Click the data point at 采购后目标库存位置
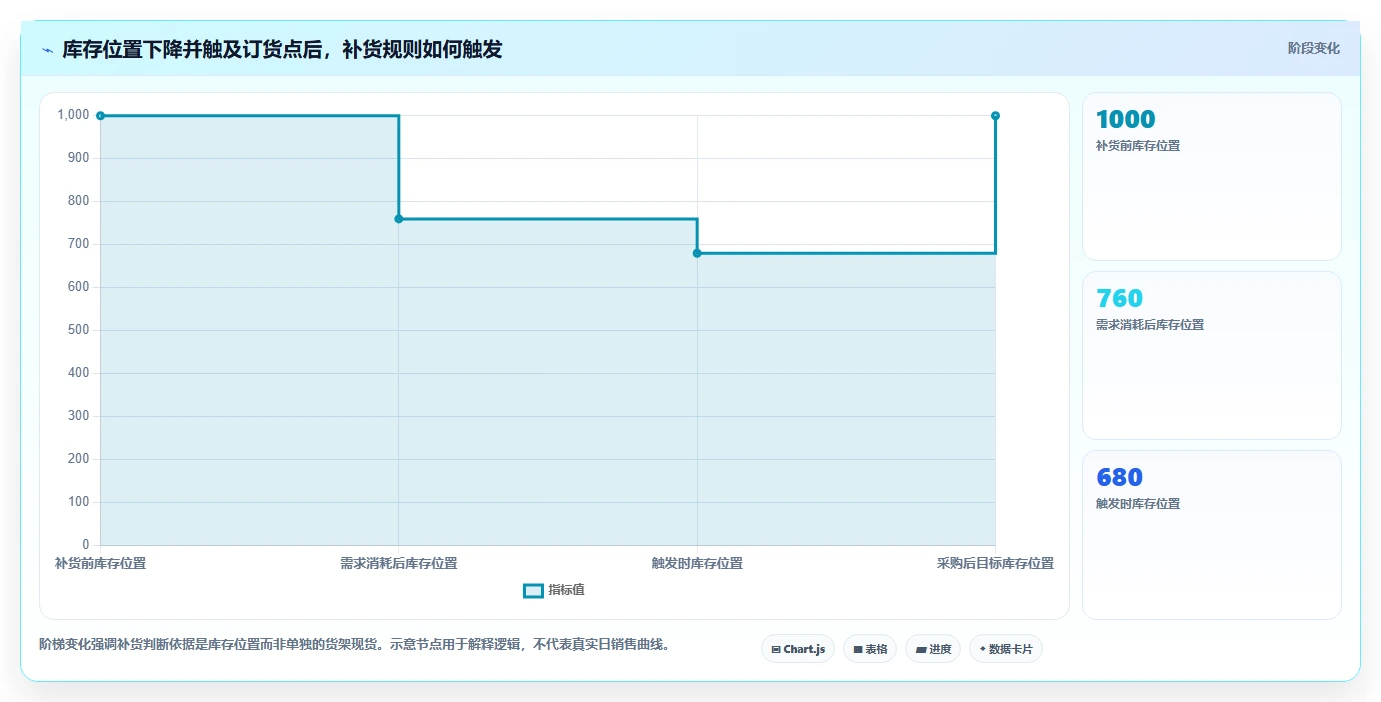 click(x=995, y=116)
